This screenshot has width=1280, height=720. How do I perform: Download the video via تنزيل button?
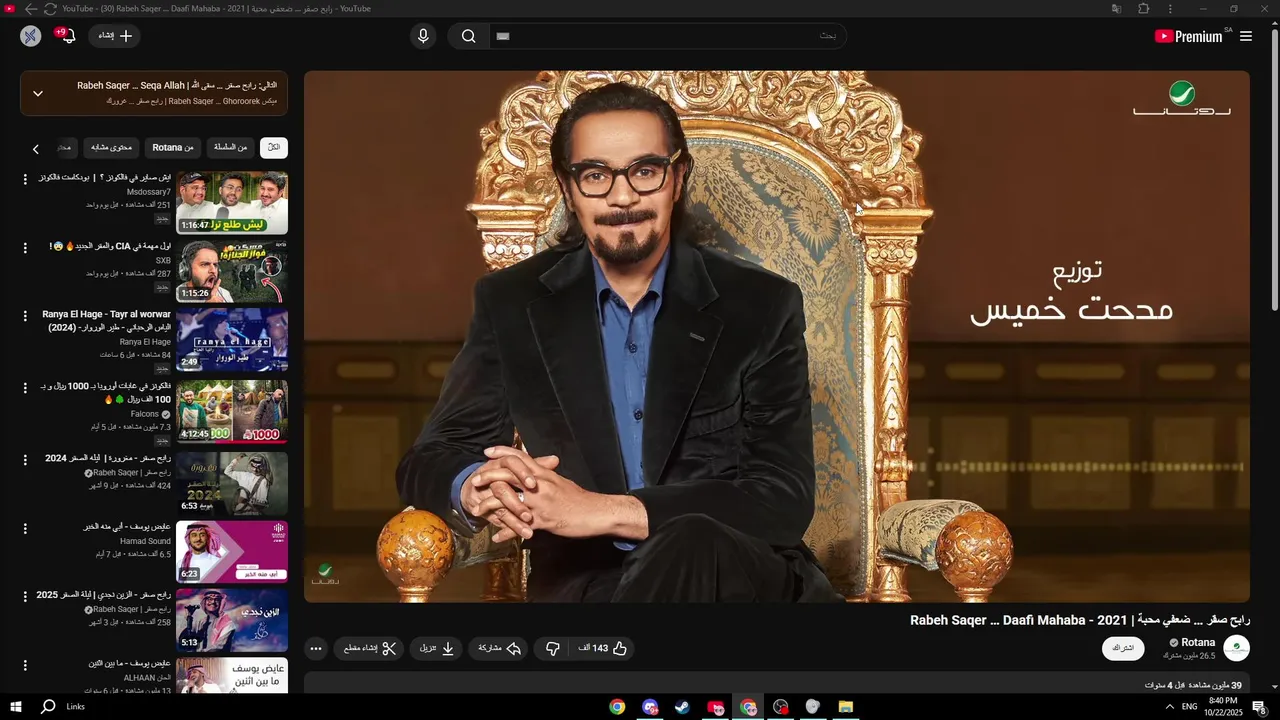pyautogui.click(x=437, y=649)
